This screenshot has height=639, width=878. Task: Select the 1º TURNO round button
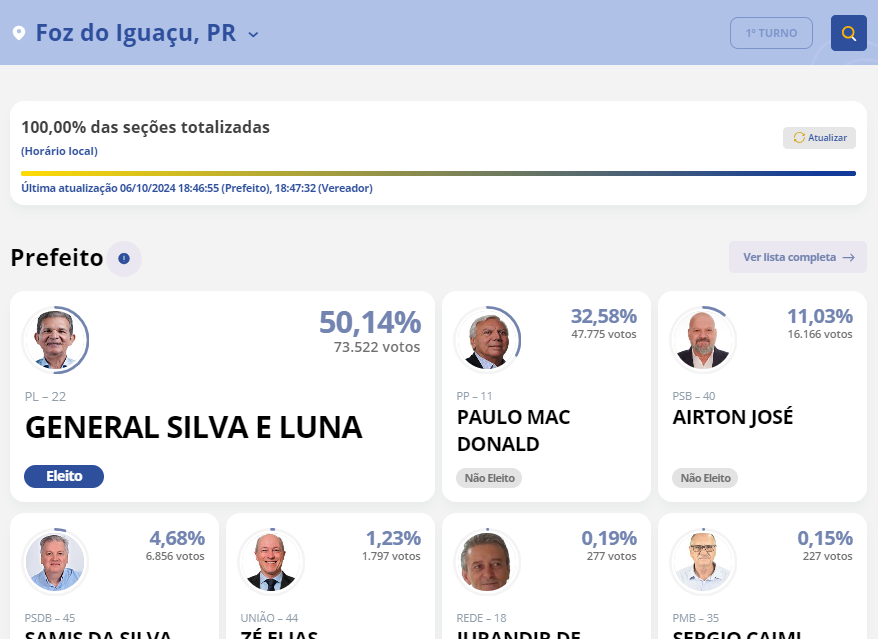point(771,33)
